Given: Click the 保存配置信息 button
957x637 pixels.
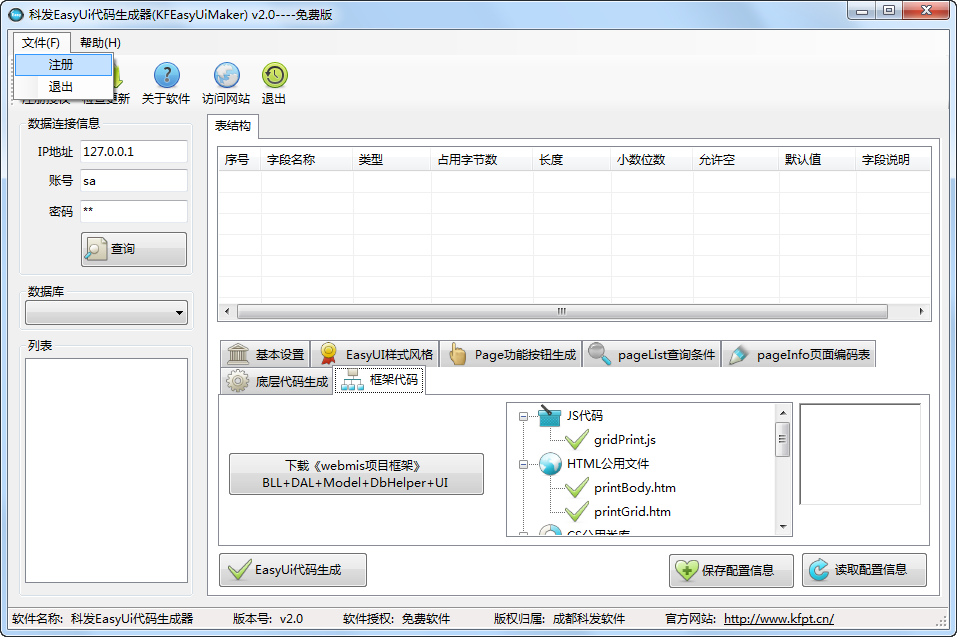Looking at the screenshot, I should (731, 570).
